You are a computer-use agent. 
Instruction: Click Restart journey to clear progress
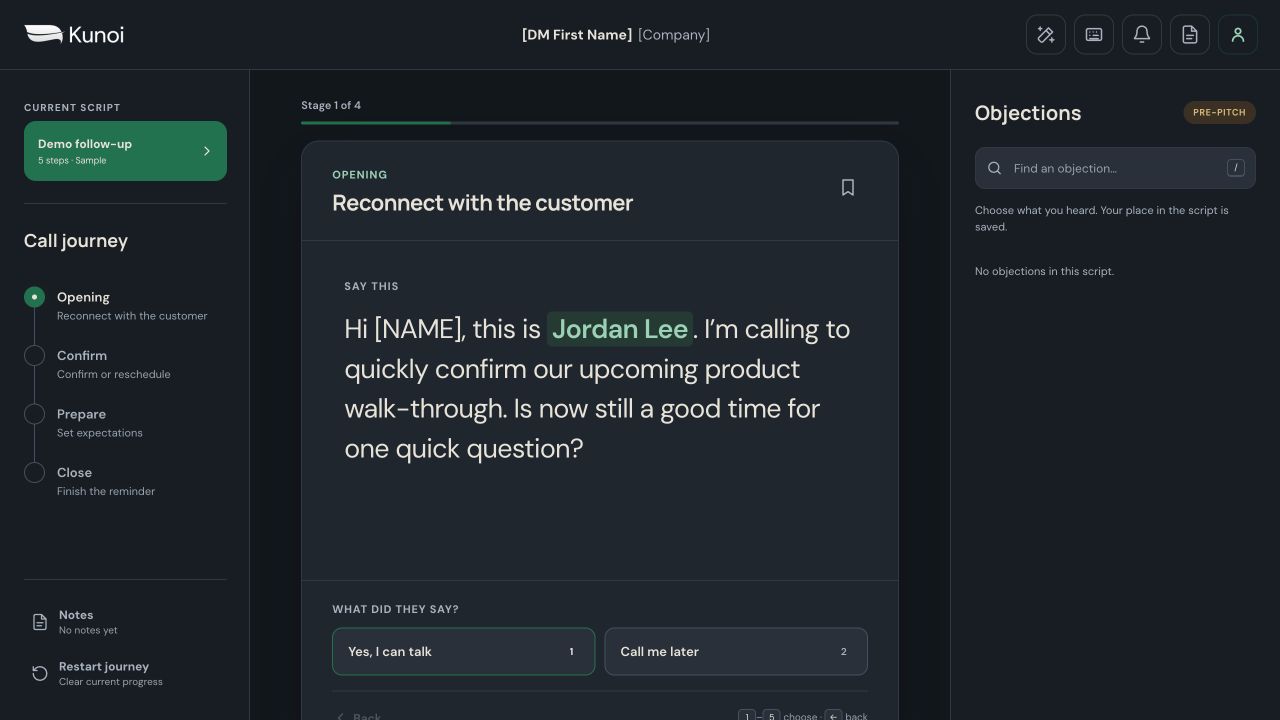125,674
